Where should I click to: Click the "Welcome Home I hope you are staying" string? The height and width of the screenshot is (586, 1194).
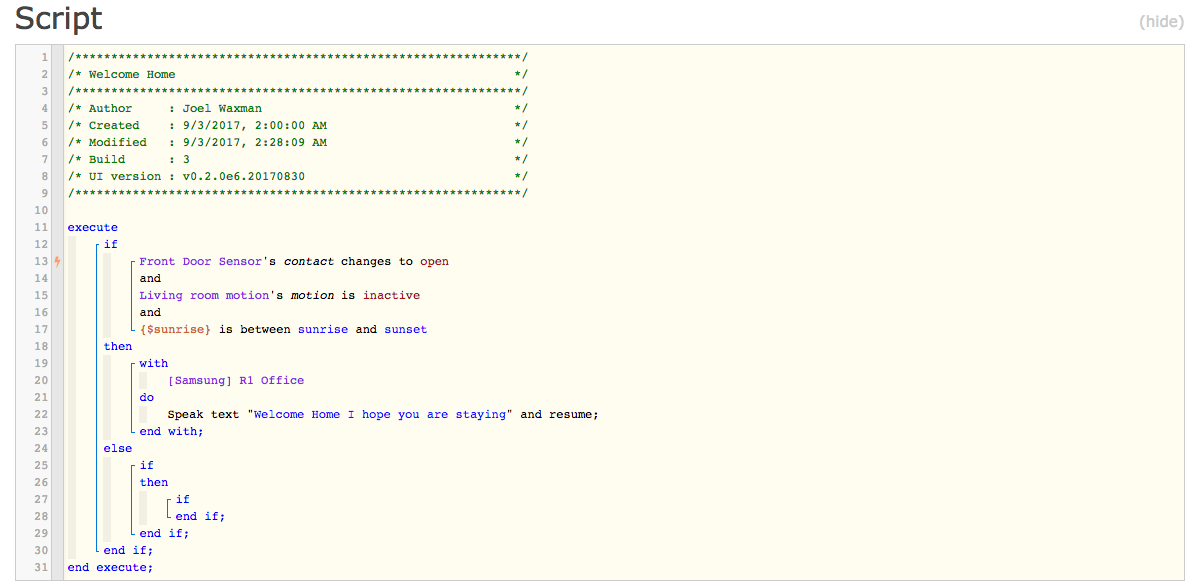pos(381,415)
